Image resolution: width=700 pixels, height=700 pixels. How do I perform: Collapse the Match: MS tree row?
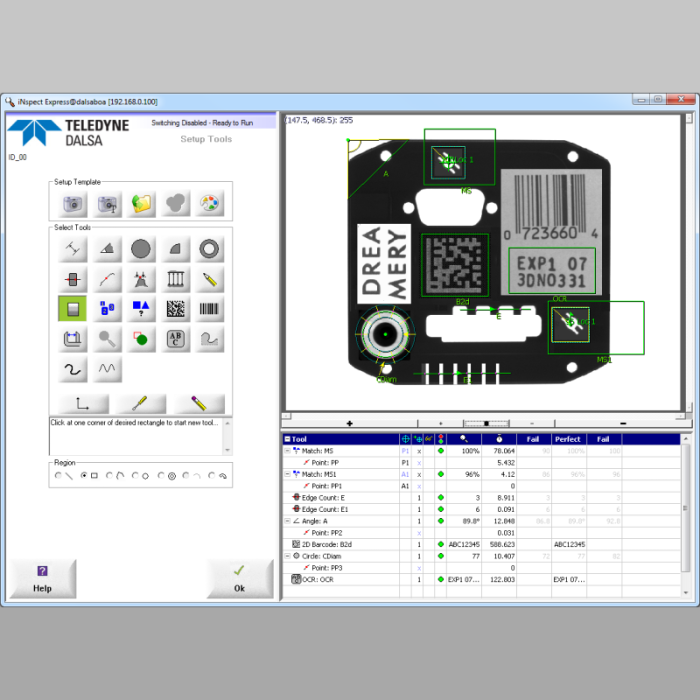coord(288,451)
